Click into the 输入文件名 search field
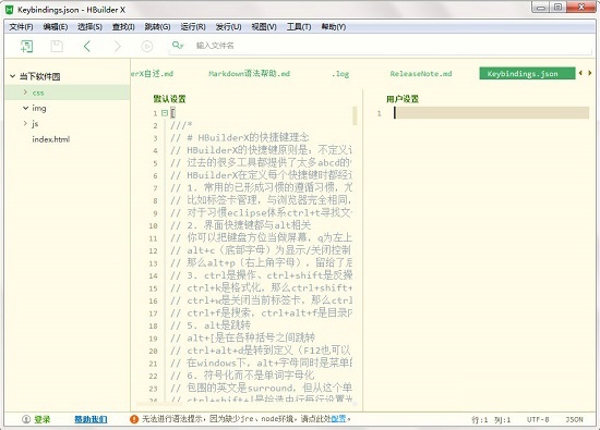The width and height of the screenshot is (600, 430). (x=240, y=46)
